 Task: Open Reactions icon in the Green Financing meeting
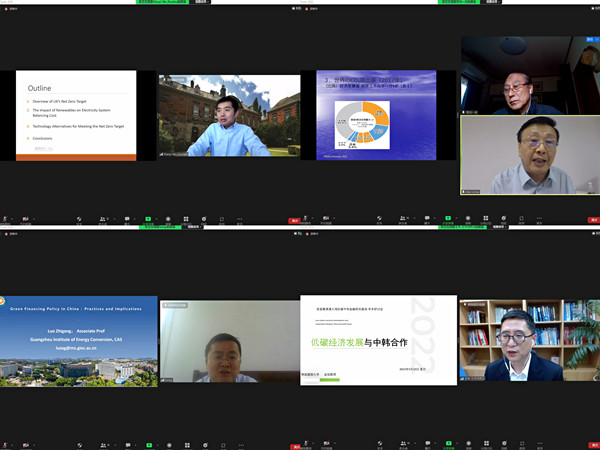coord(205,442)
